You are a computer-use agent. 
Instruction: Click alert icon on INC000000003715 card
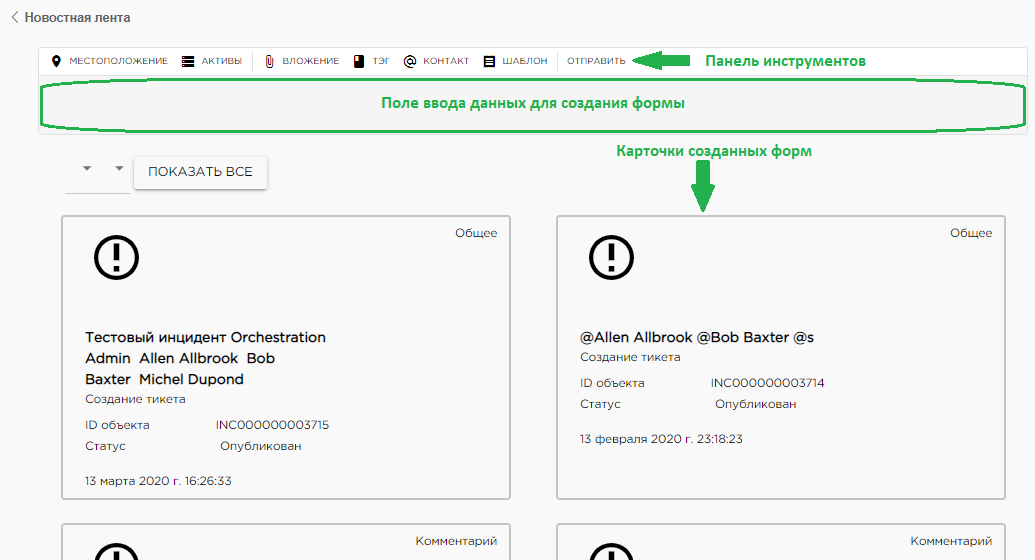tap(116, 258)
